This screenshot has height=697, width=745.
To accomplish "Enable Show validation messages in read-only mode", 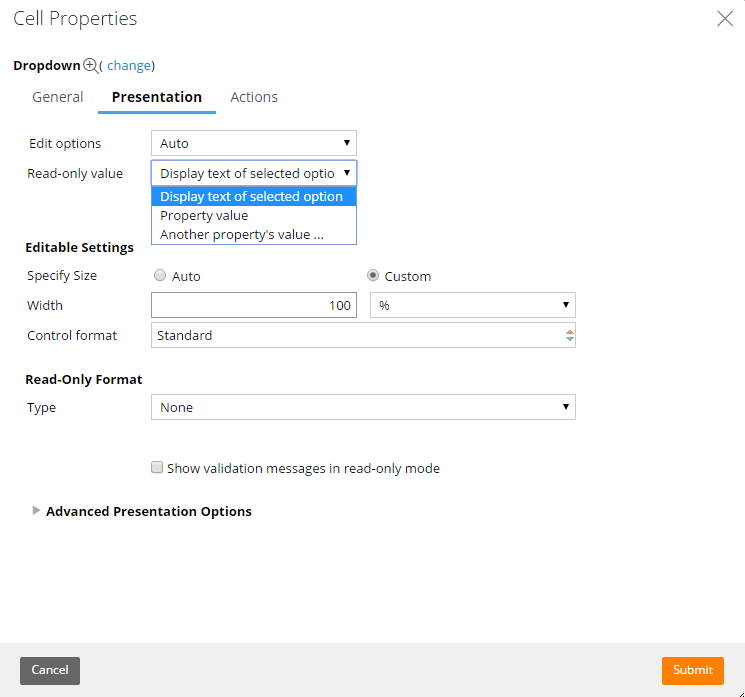I will click(x=157, y=468).
